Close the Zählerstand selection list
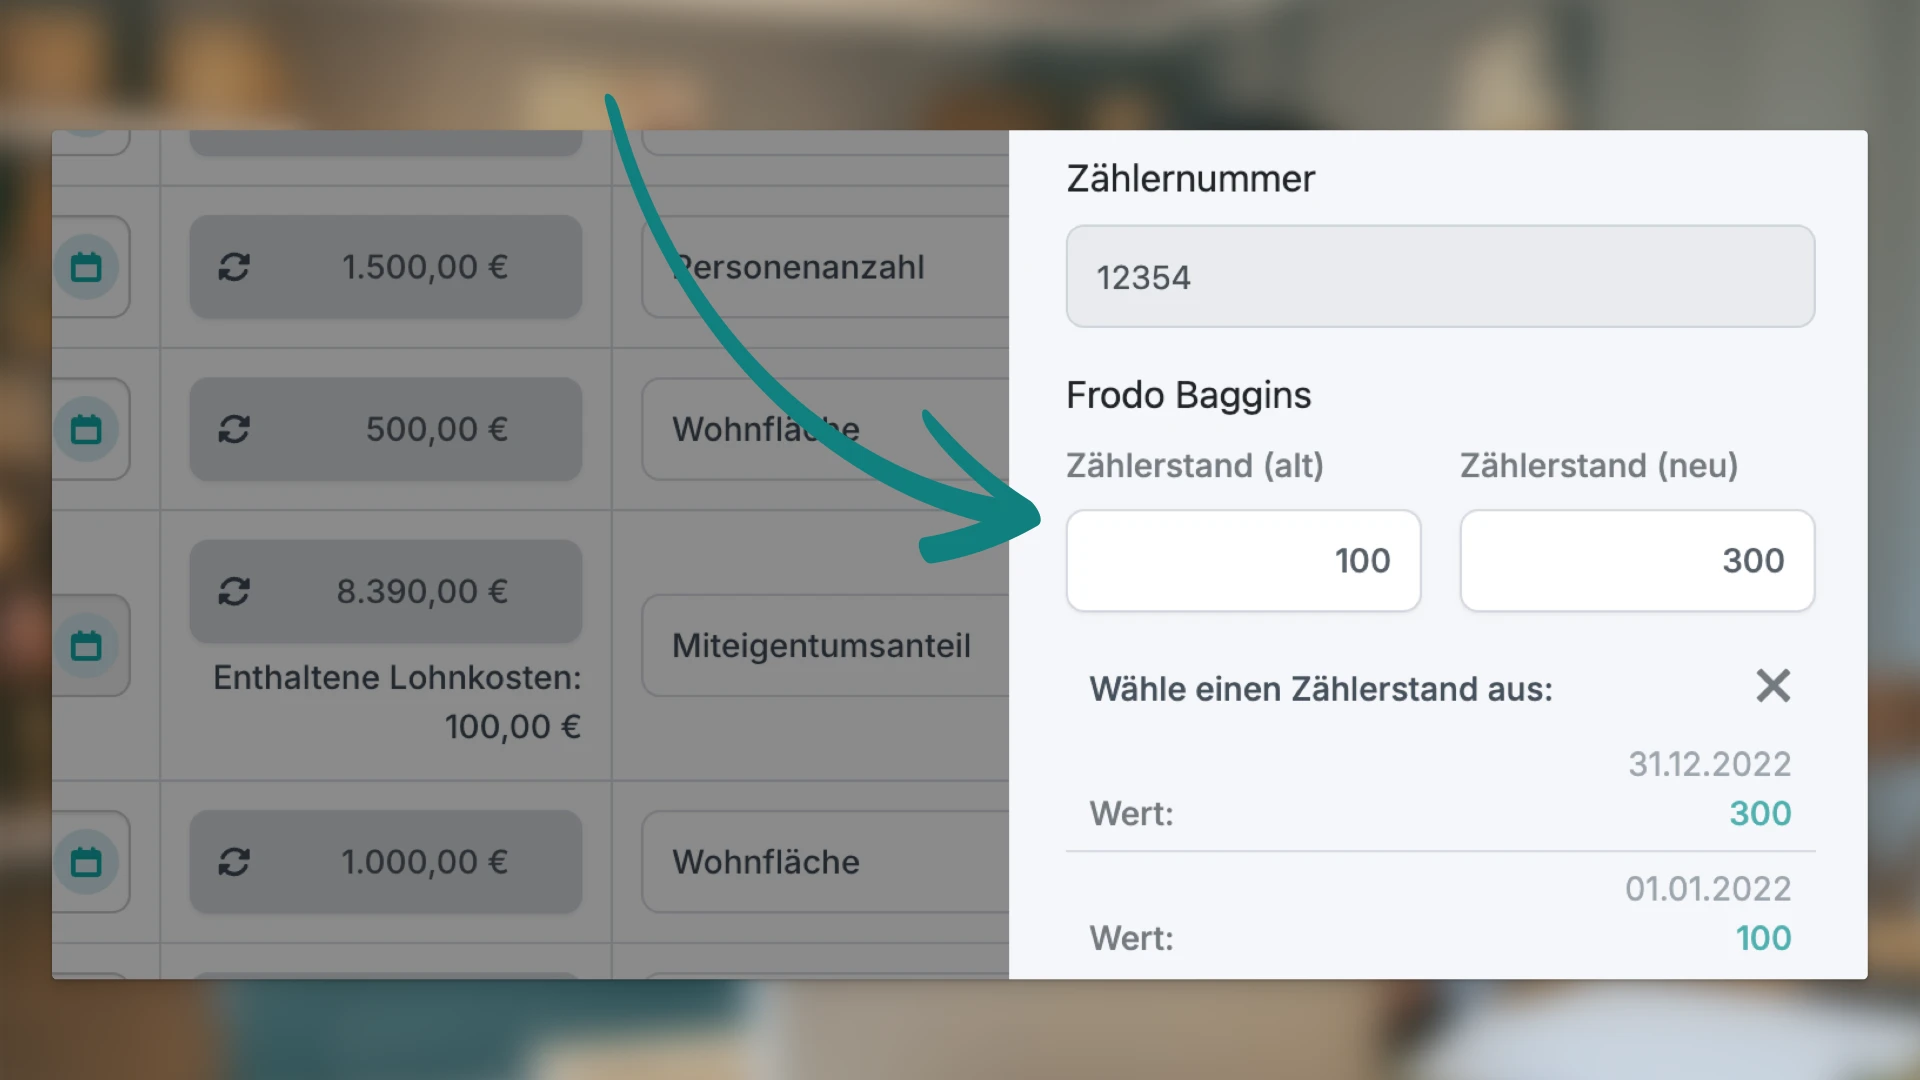Screen dimensions: 1920x1080 1773,687
